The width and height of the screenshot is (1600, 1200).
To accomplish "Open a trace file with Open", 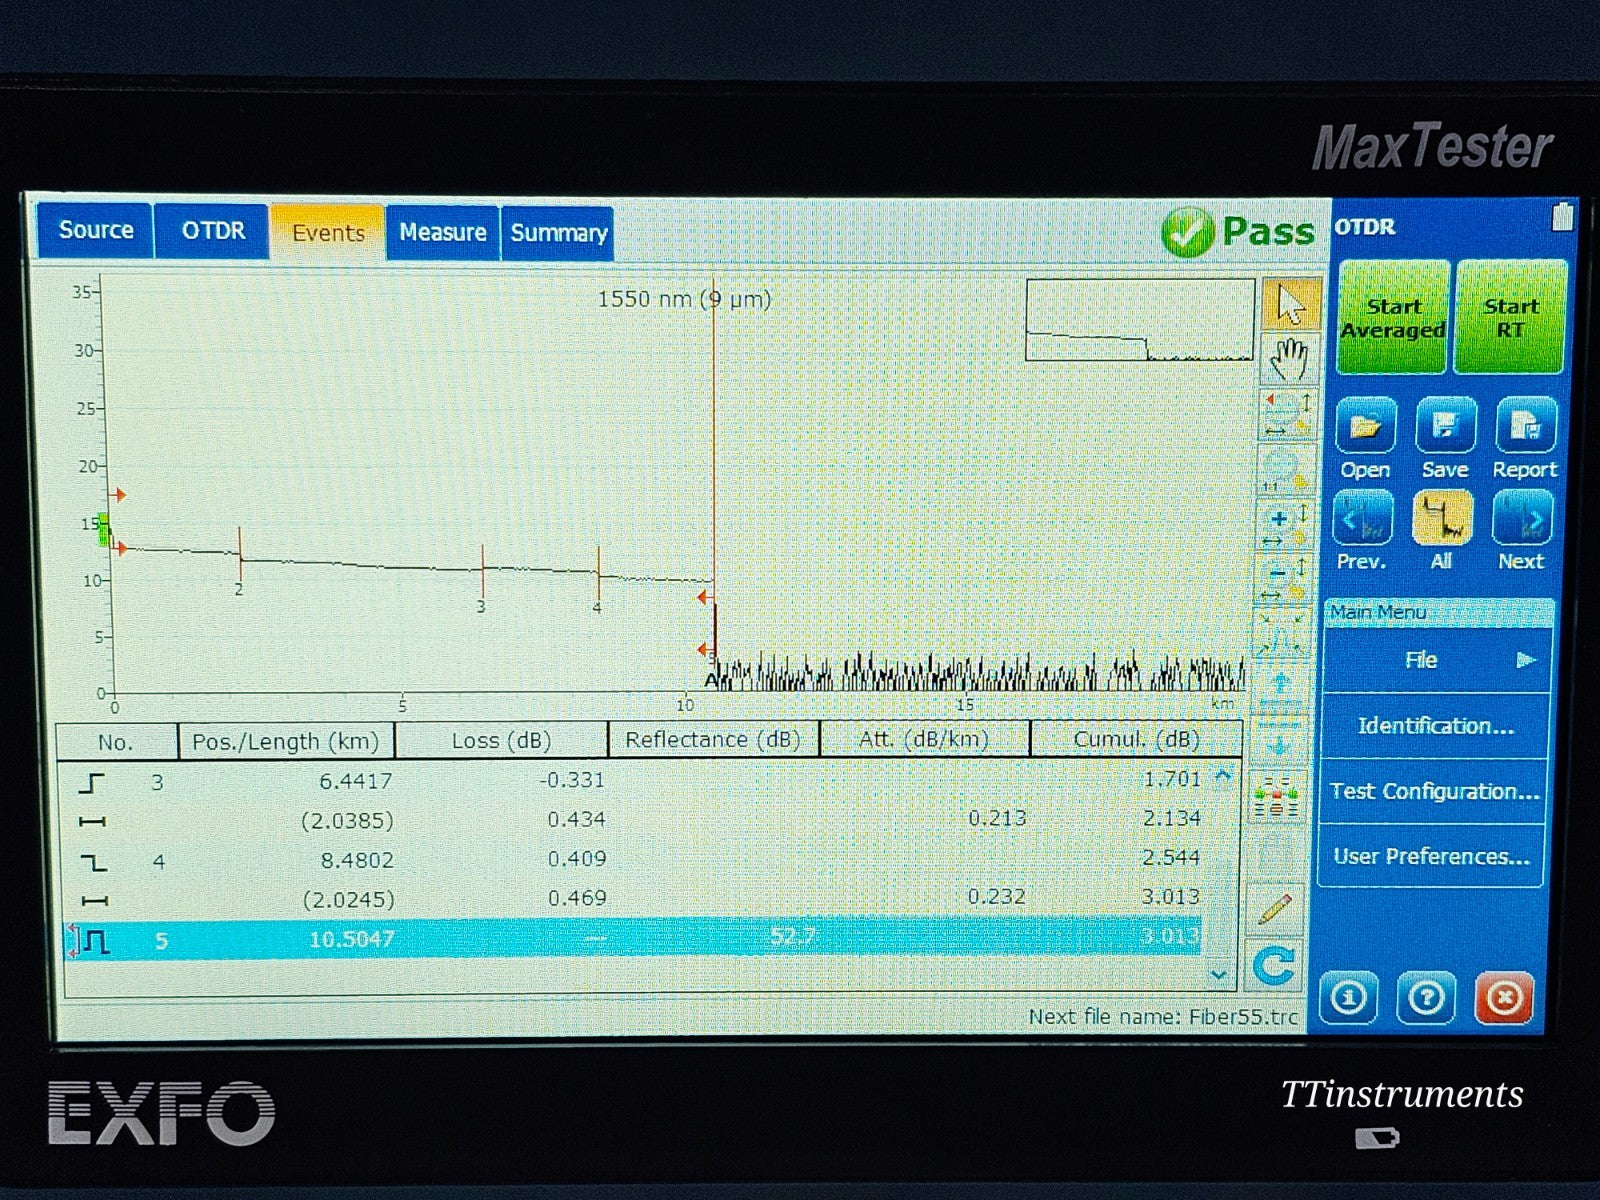I will [x=1365, y=439].
